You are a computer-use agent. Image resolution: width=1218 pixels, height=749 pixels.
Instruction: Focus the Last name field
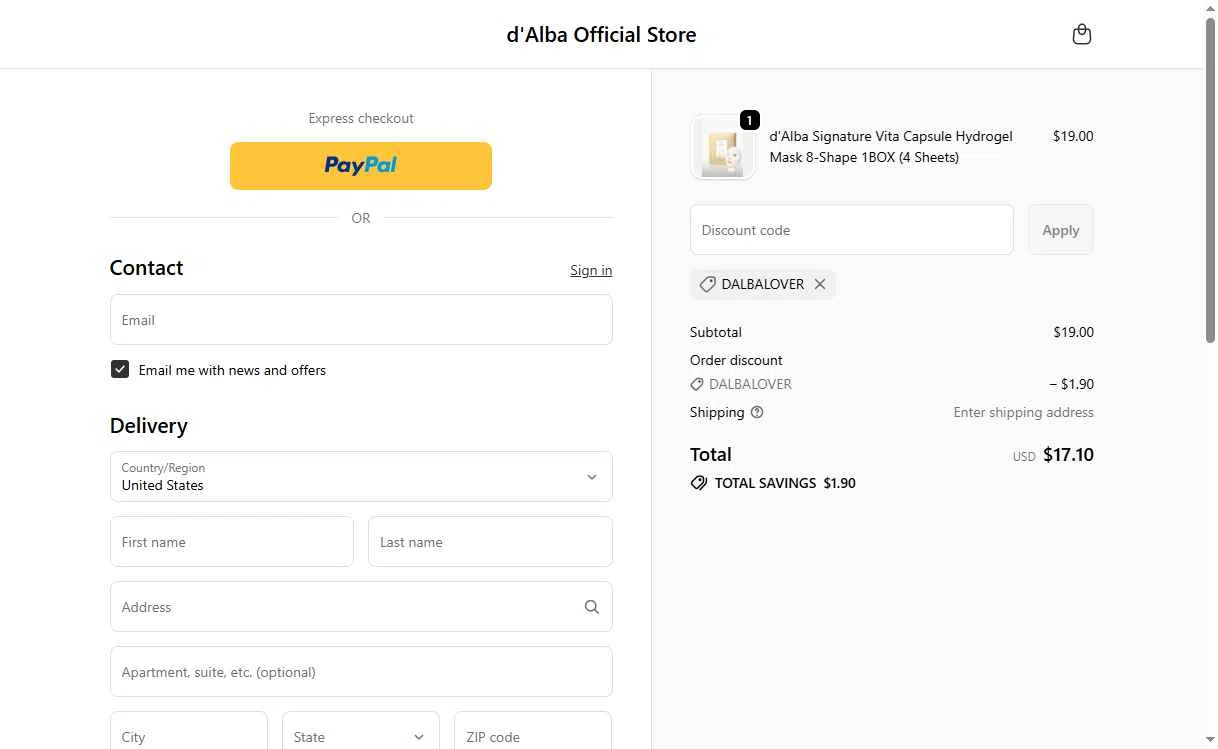point(490,542)
